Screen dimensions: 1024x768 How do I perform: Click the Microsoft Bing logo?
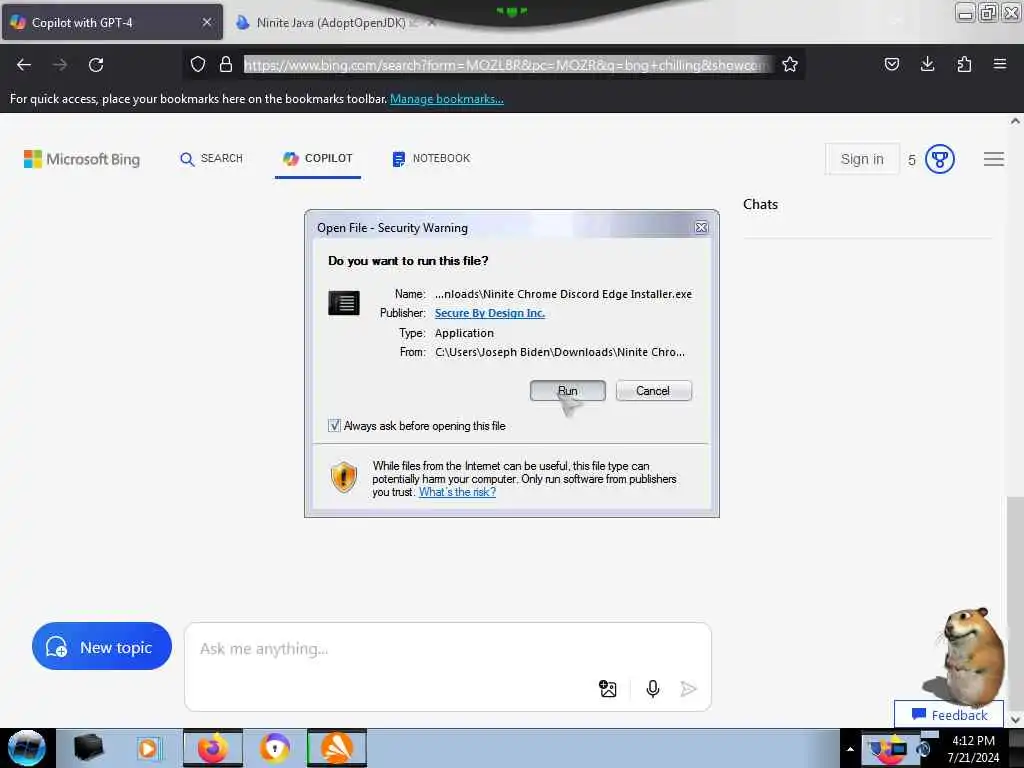(82, 159)
